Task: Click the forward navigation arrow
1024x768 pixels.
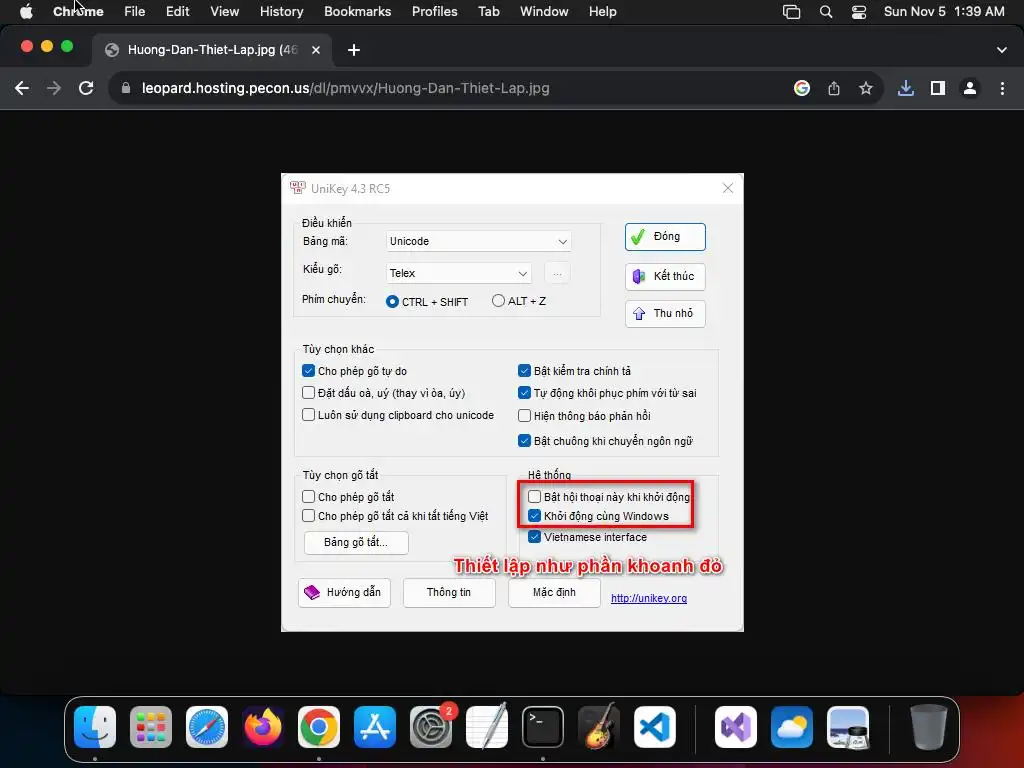Action: click(x=54, y=88)
